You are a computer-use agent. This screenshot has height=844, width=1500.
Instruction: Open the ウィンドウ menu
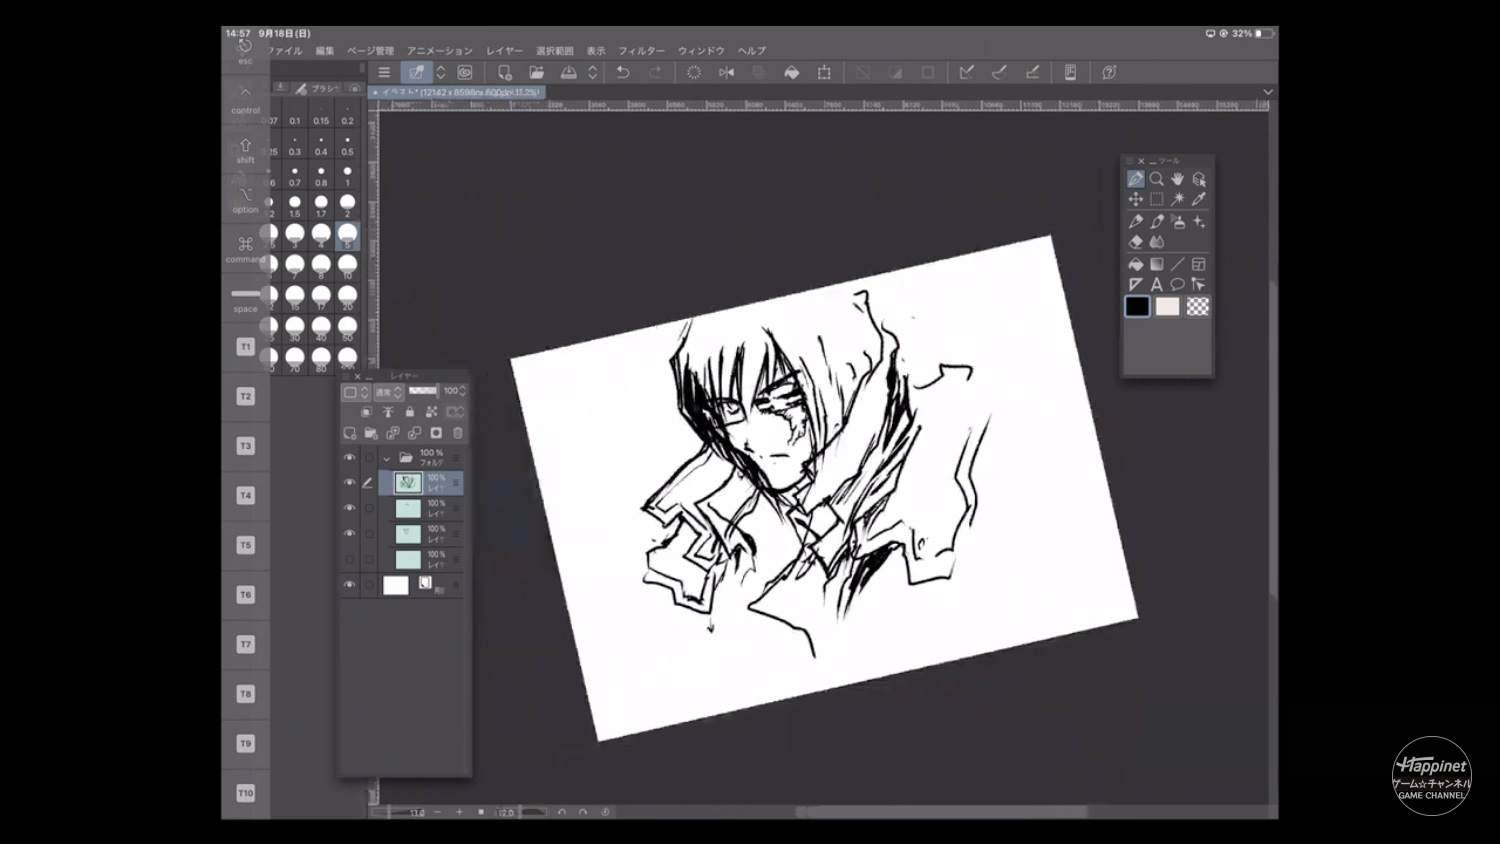(701, 51)
